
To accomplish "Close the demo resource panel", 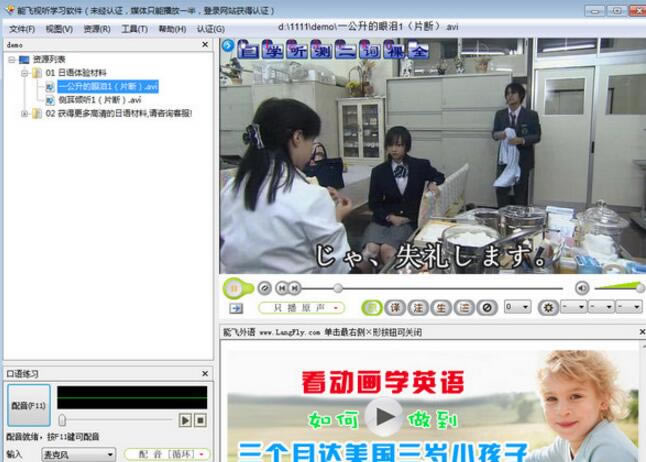I will point(205,45).
